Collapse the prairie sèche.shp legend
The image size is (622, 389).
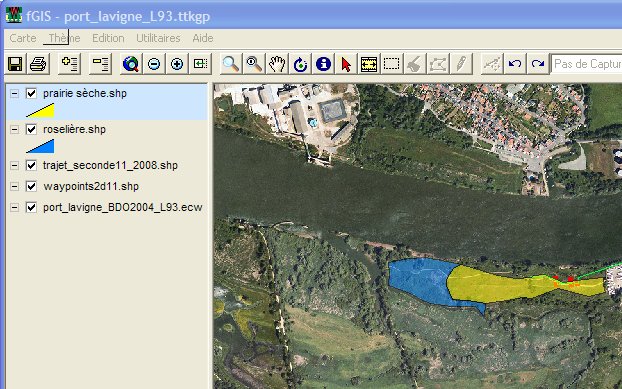click(x=14, y=94)
